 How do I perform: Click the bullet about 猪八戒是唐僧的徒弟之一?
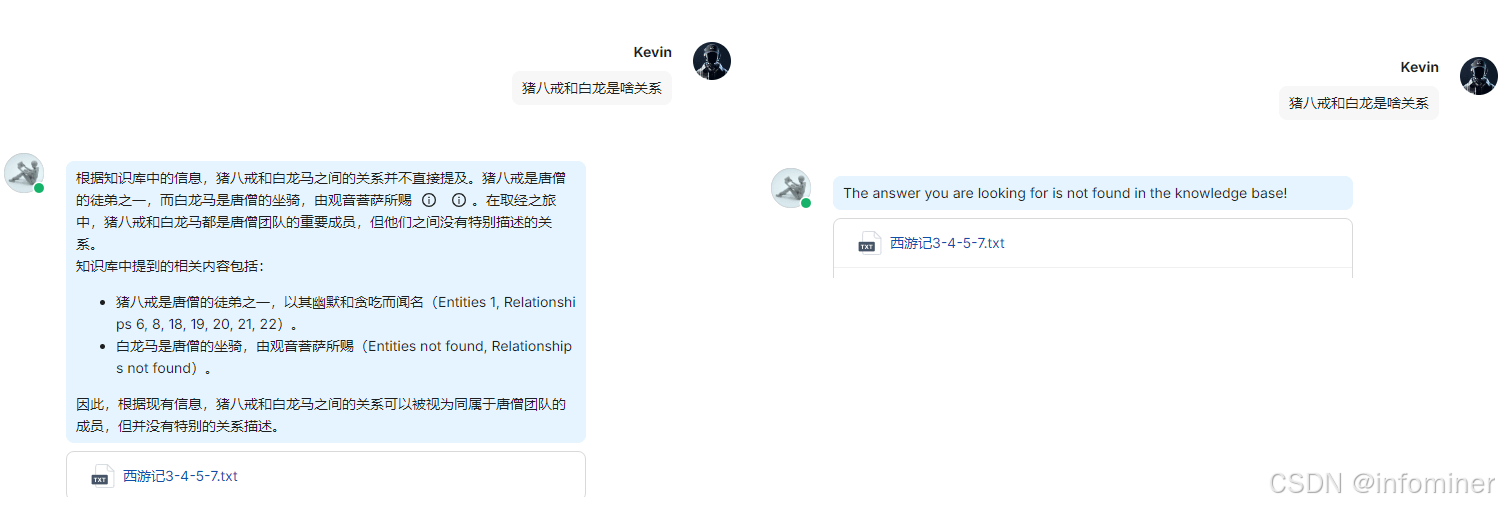[346, 313]
